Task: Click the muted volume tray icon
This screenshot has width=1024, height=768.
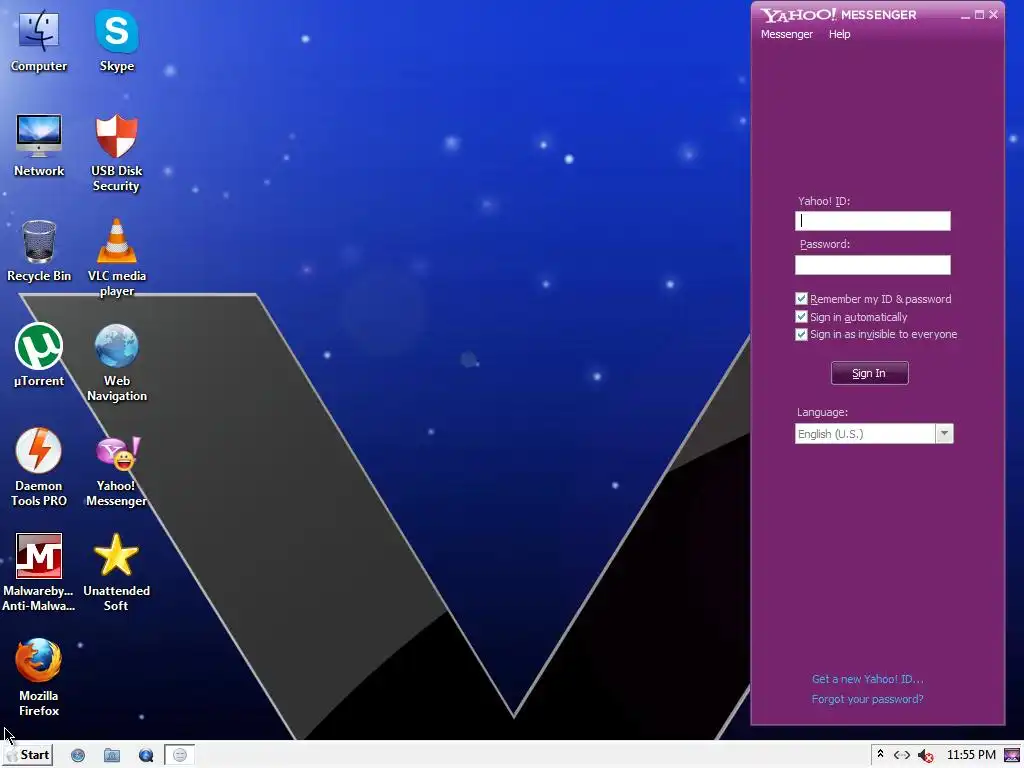Action: [x=925, y=756]
